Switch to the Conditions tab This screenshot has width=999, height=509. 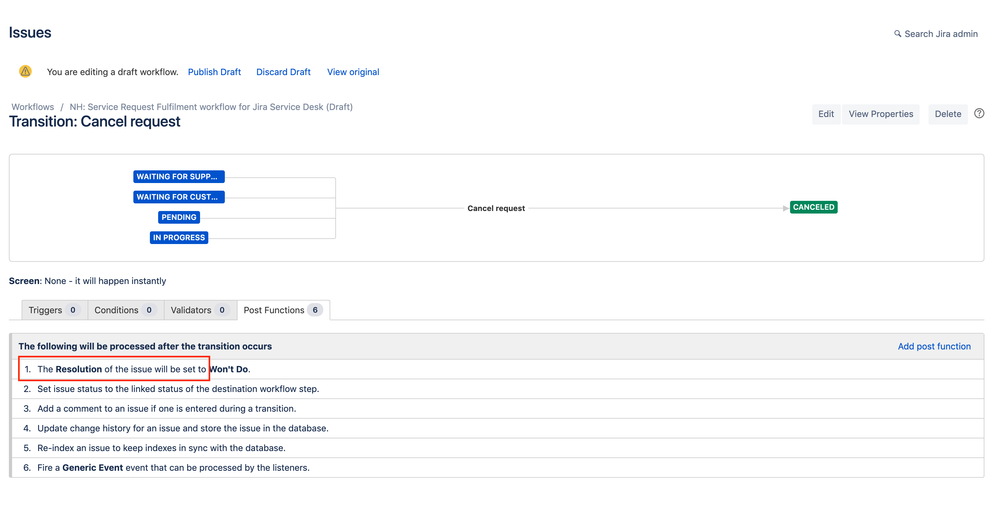126,310
